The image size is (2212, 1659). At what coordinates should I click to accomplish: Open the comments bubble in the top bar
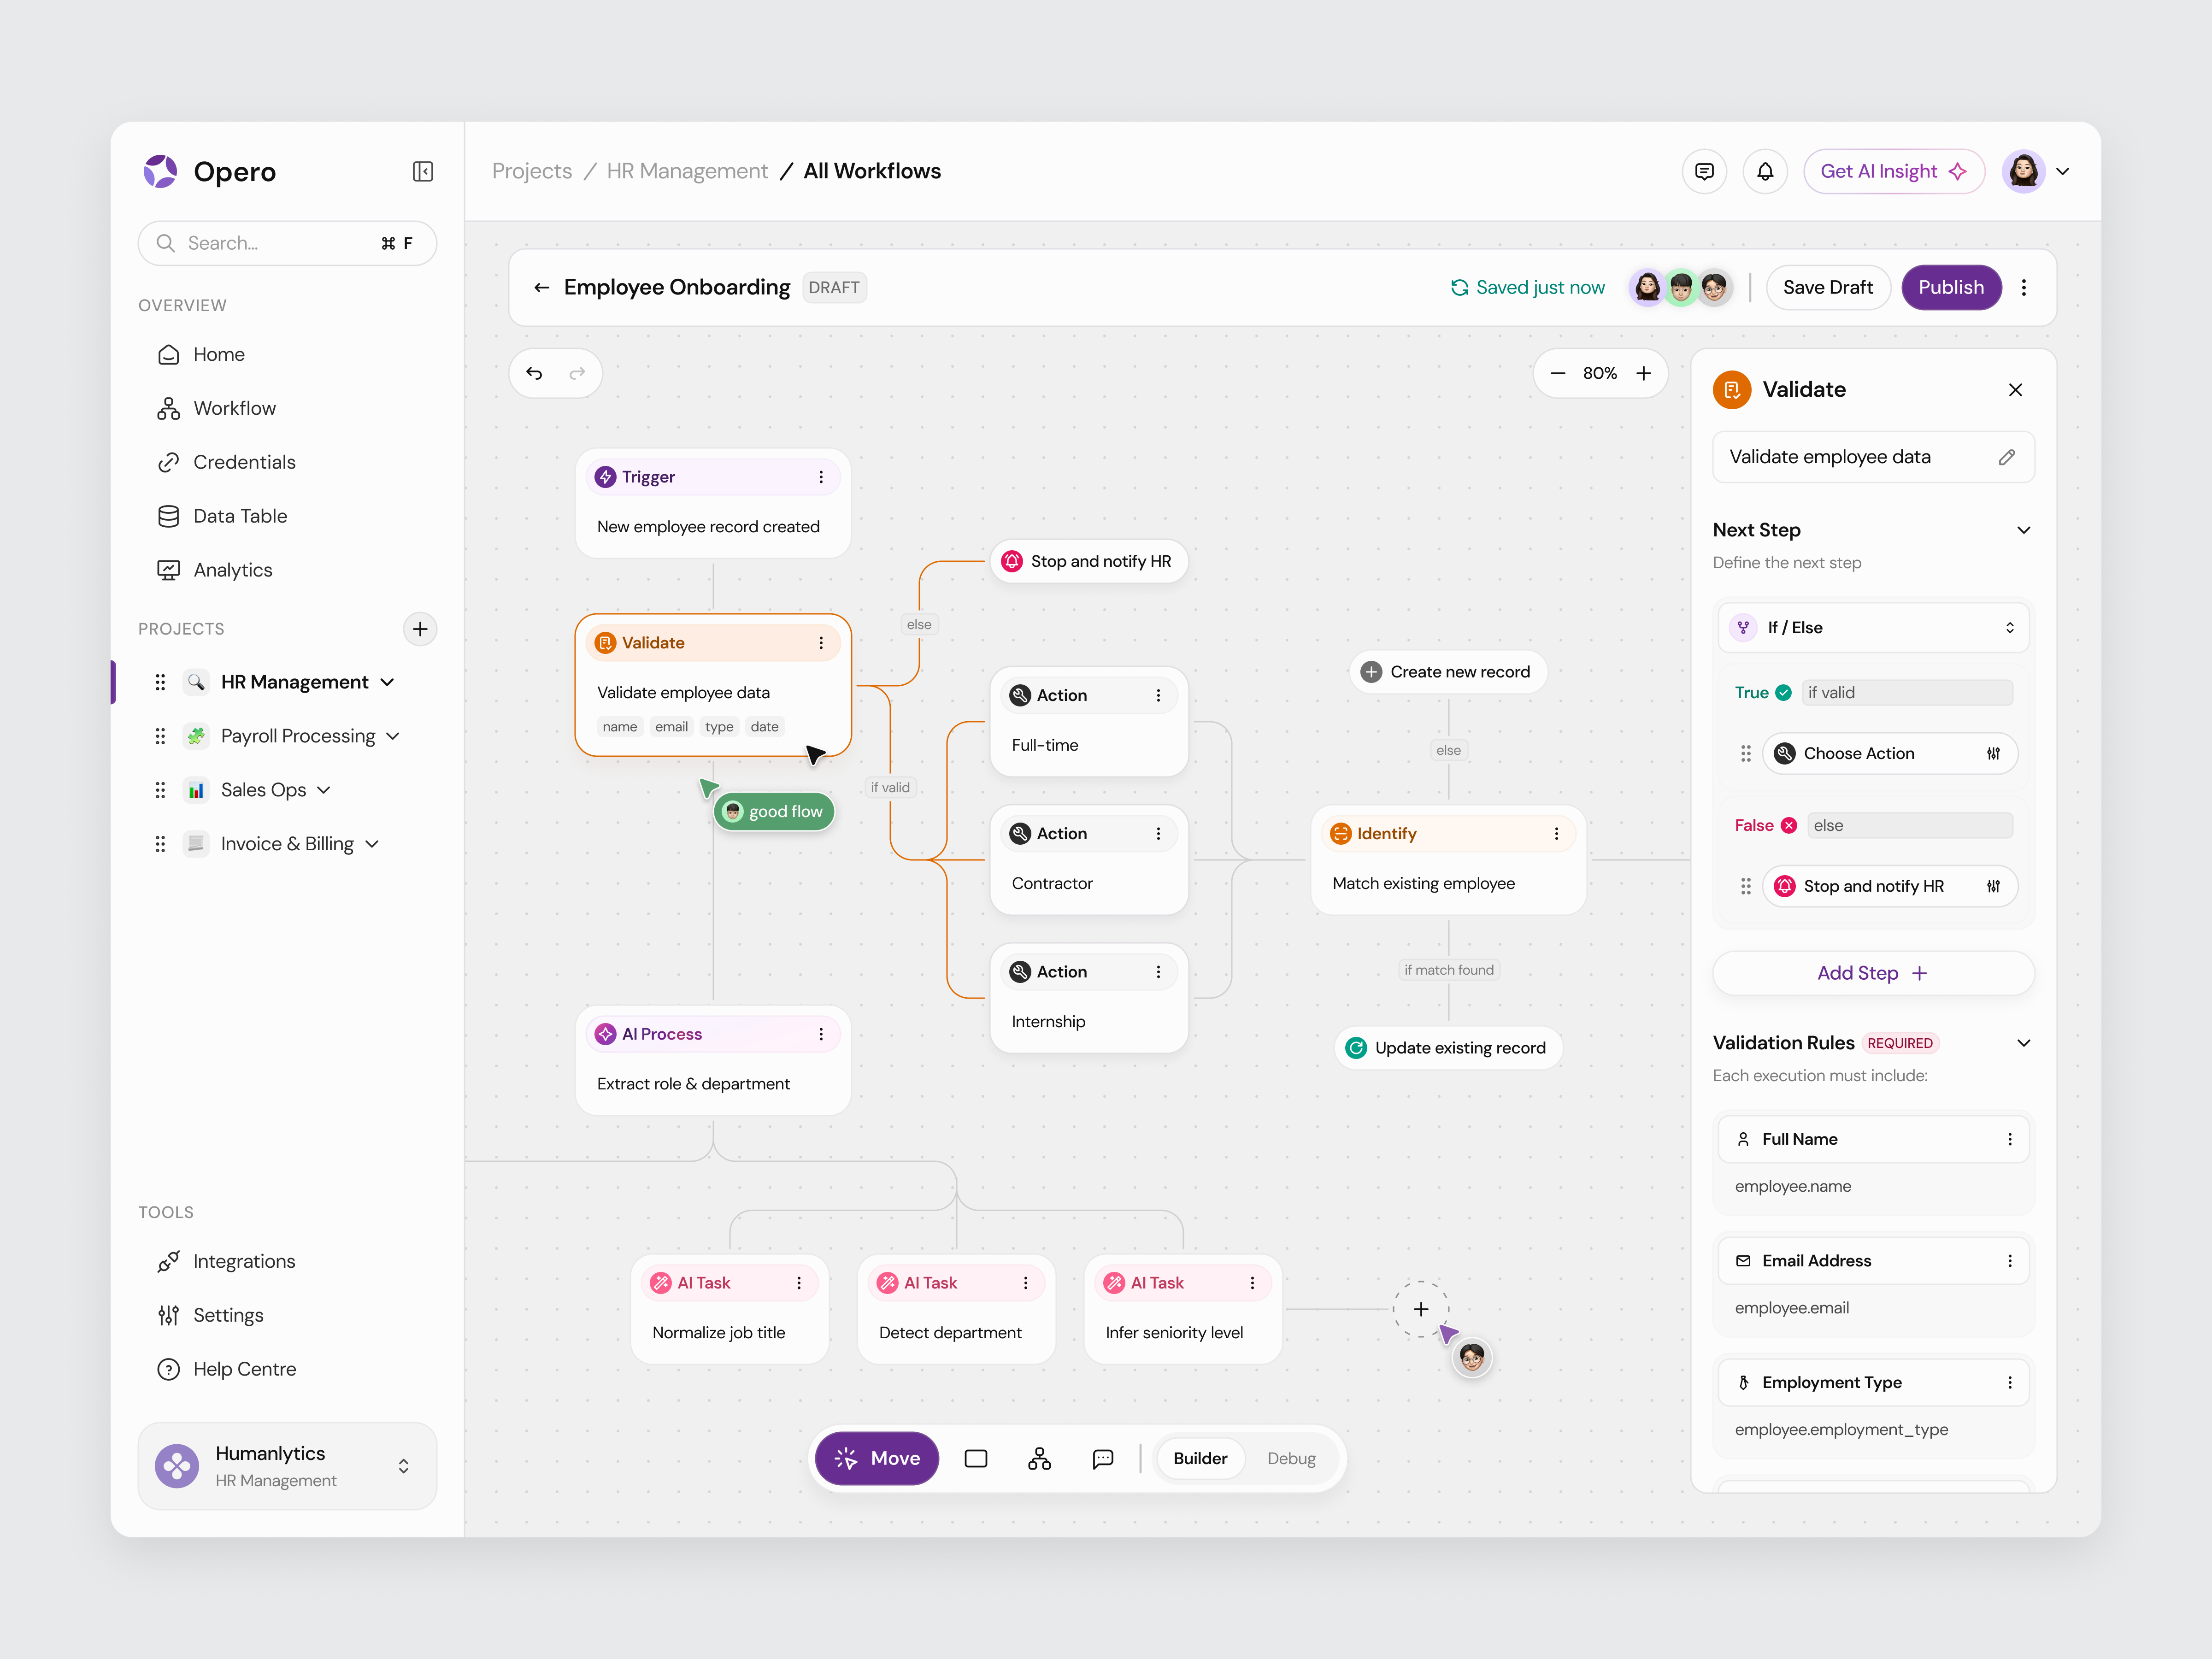point(1704,171)
